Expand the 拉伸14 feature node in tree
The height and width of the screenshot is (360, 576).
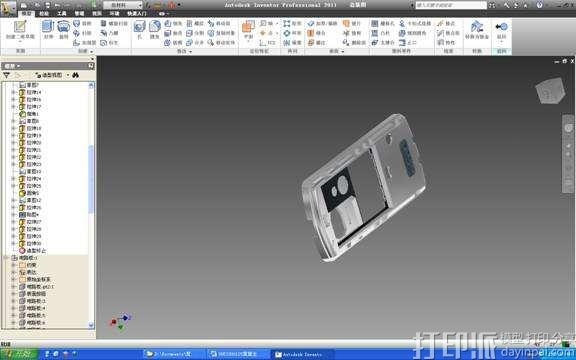(14, 92)
